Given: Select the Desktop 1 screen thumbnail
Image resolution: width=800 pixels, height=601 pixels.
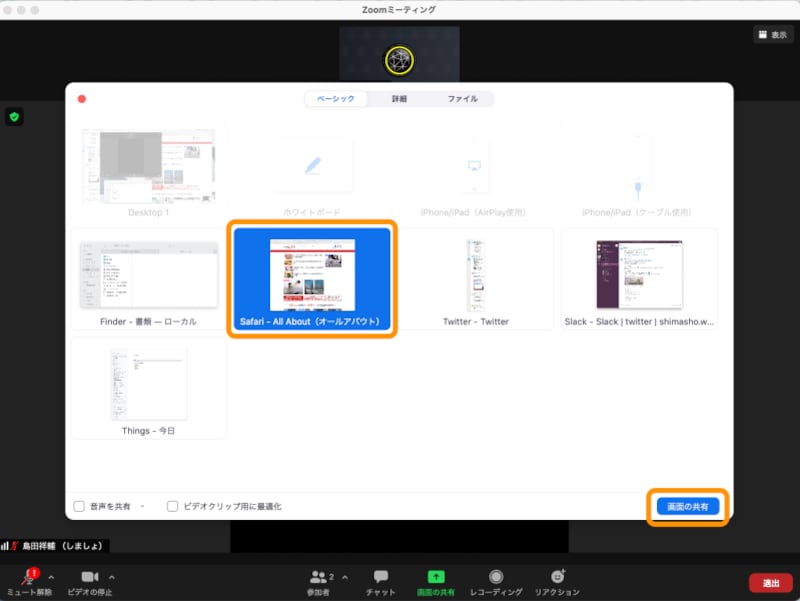Looking at the screenshot, I should click(x=148, y=165).
